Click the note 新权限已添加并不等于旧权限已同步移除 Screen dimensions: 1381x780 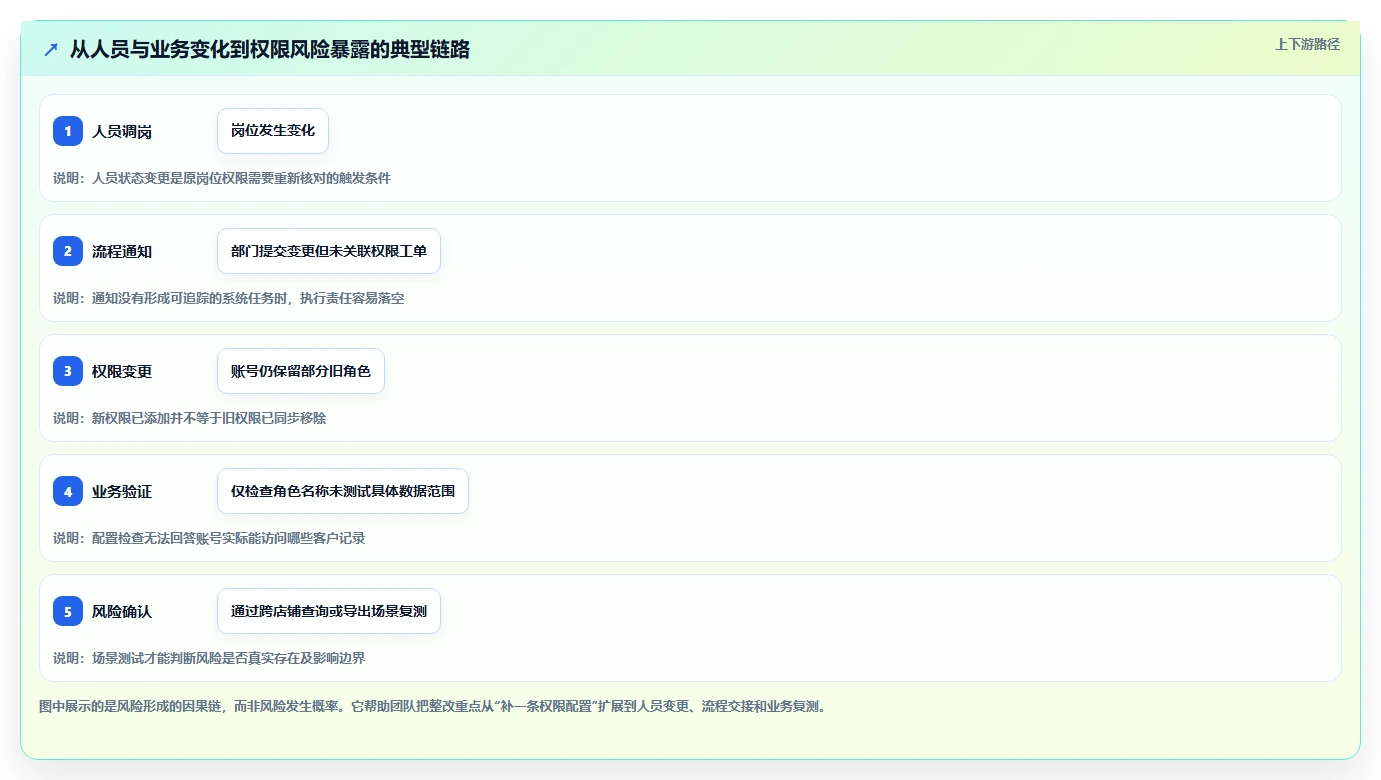tap(209, 418)
